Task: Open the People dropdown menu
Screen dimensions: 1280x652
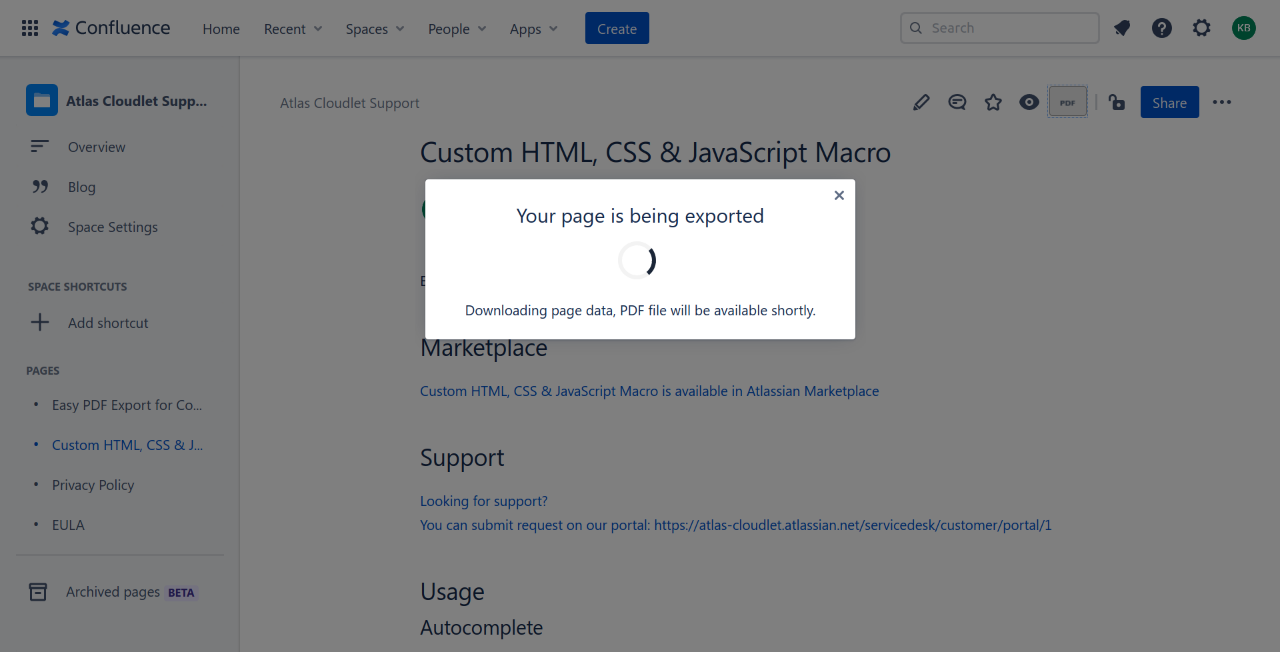Action: pos(457,29)
